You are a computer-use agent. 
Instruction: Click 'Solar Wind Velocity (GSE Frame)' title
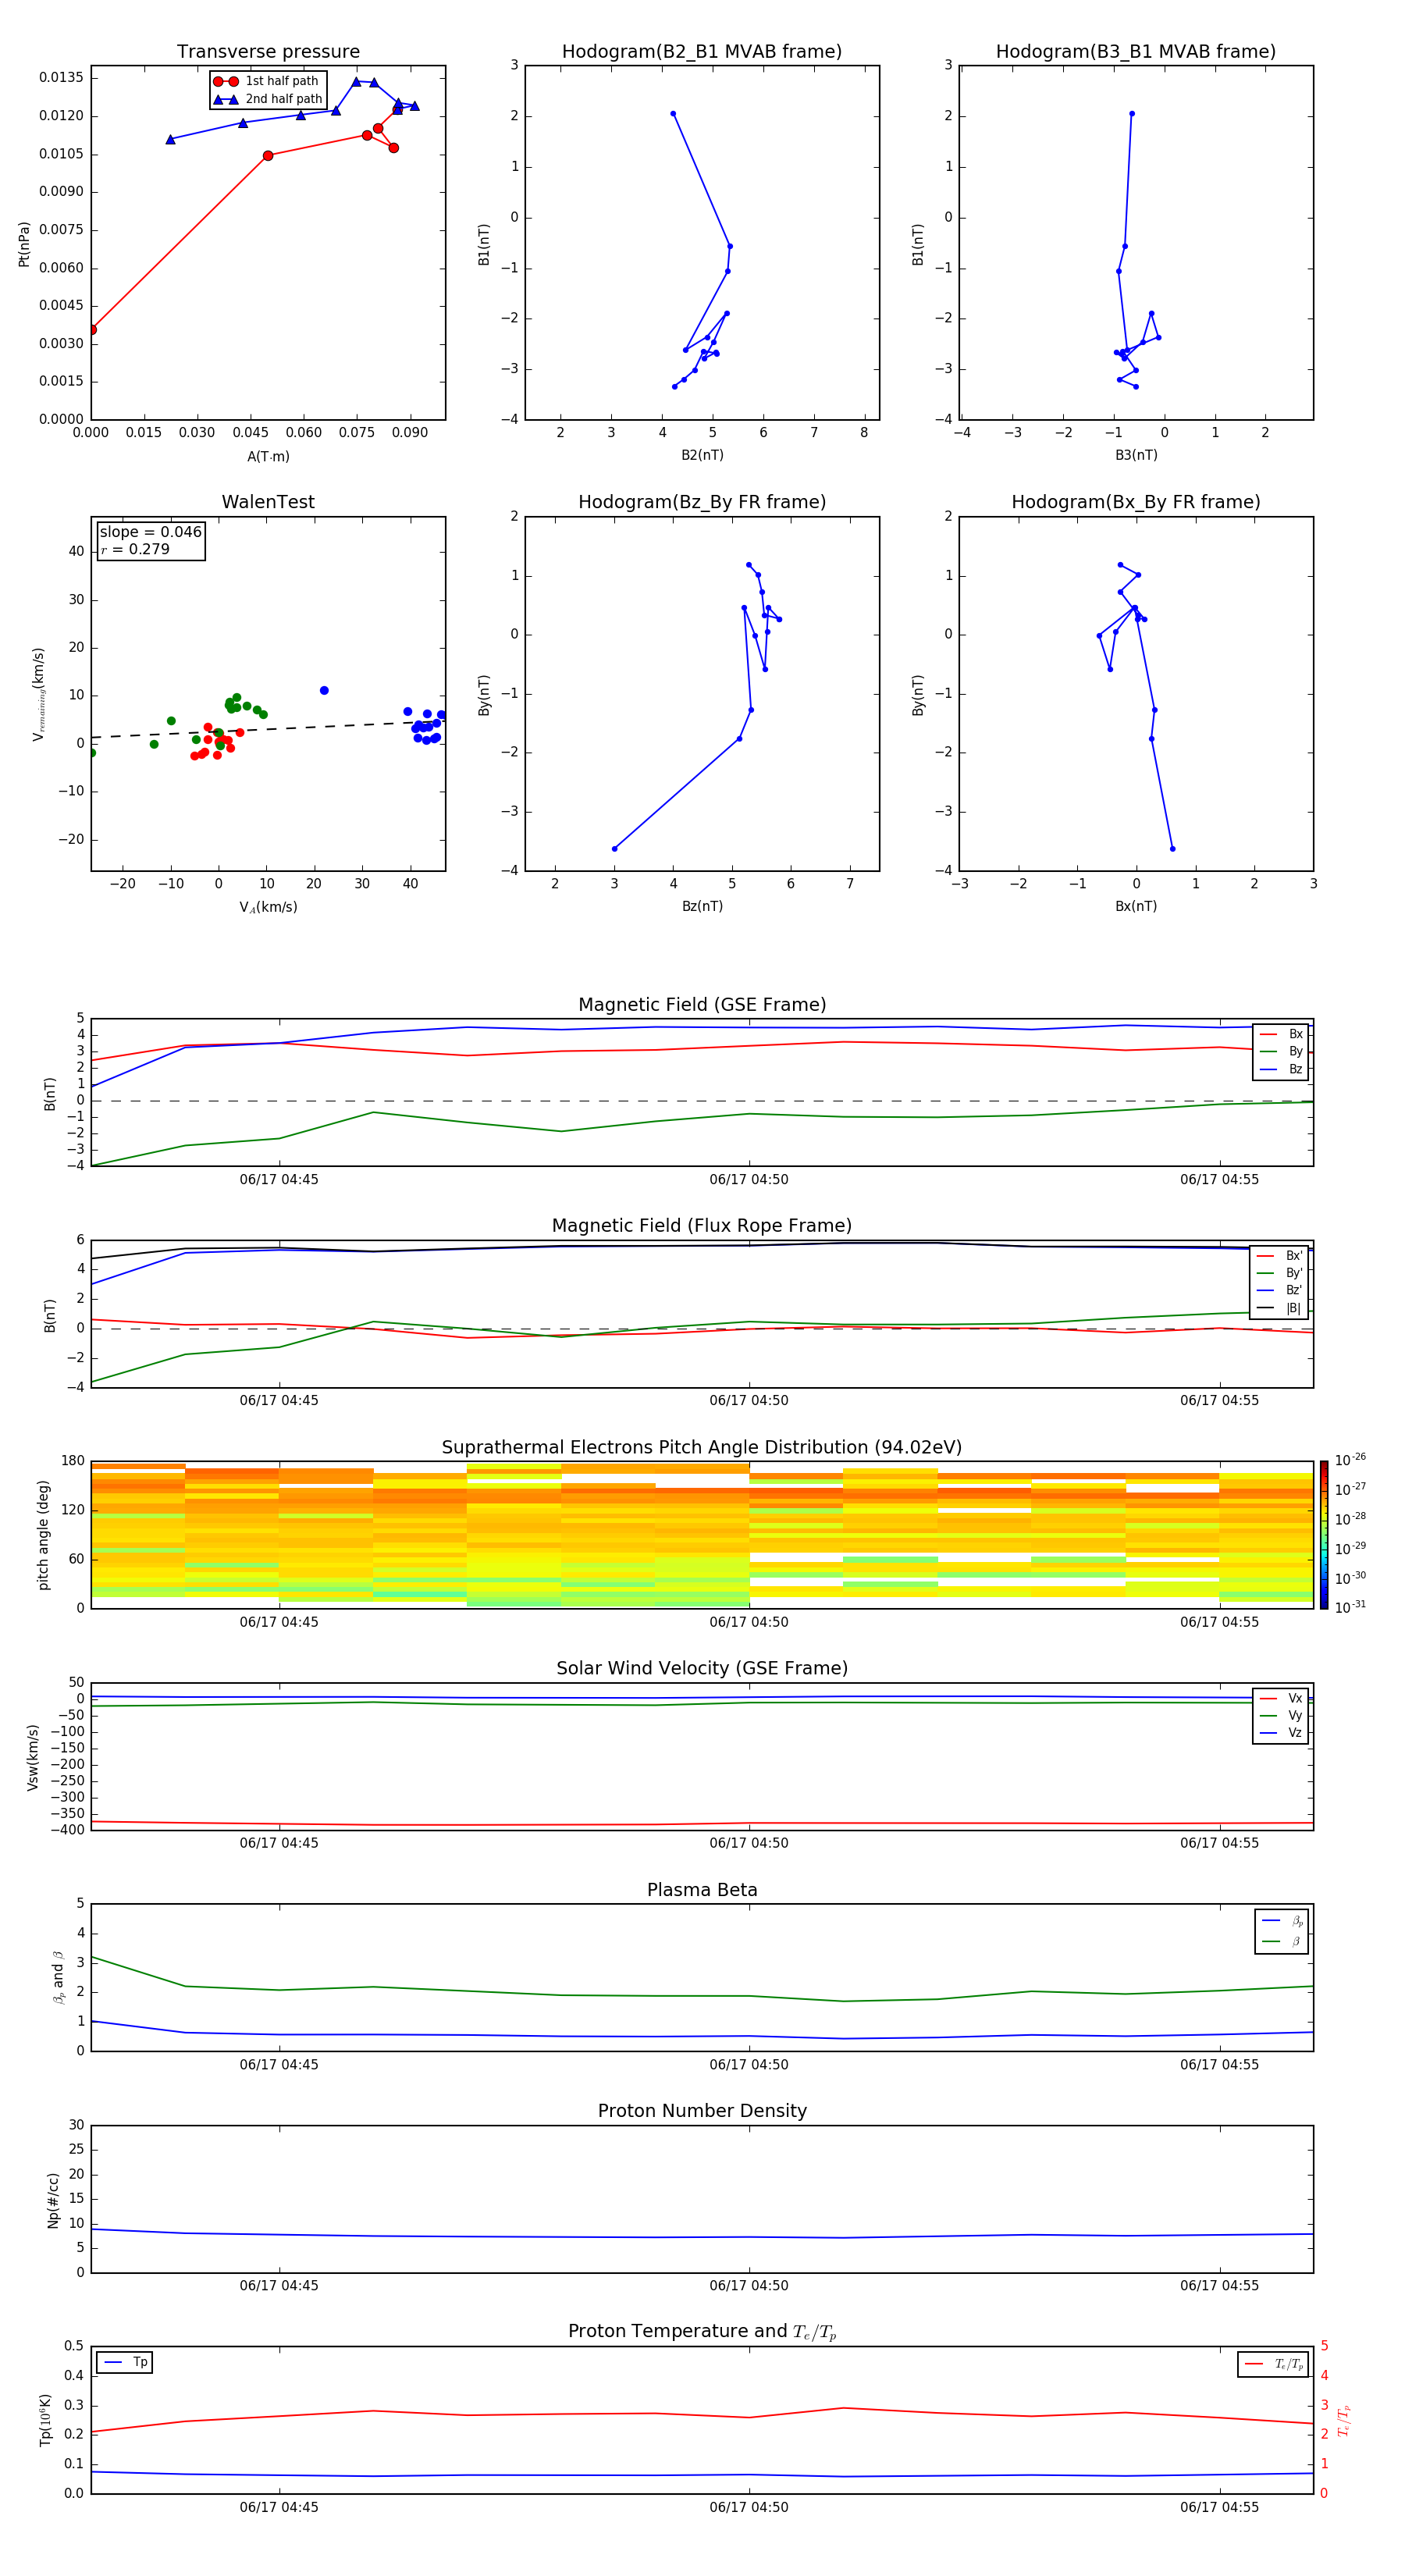click(702, 1668)
